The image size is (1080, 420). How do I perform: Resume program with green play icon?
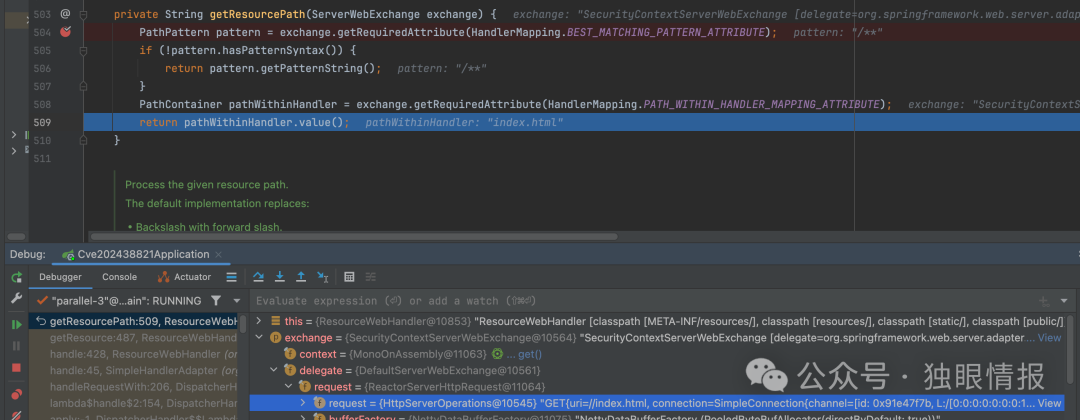tap(16, 324)
